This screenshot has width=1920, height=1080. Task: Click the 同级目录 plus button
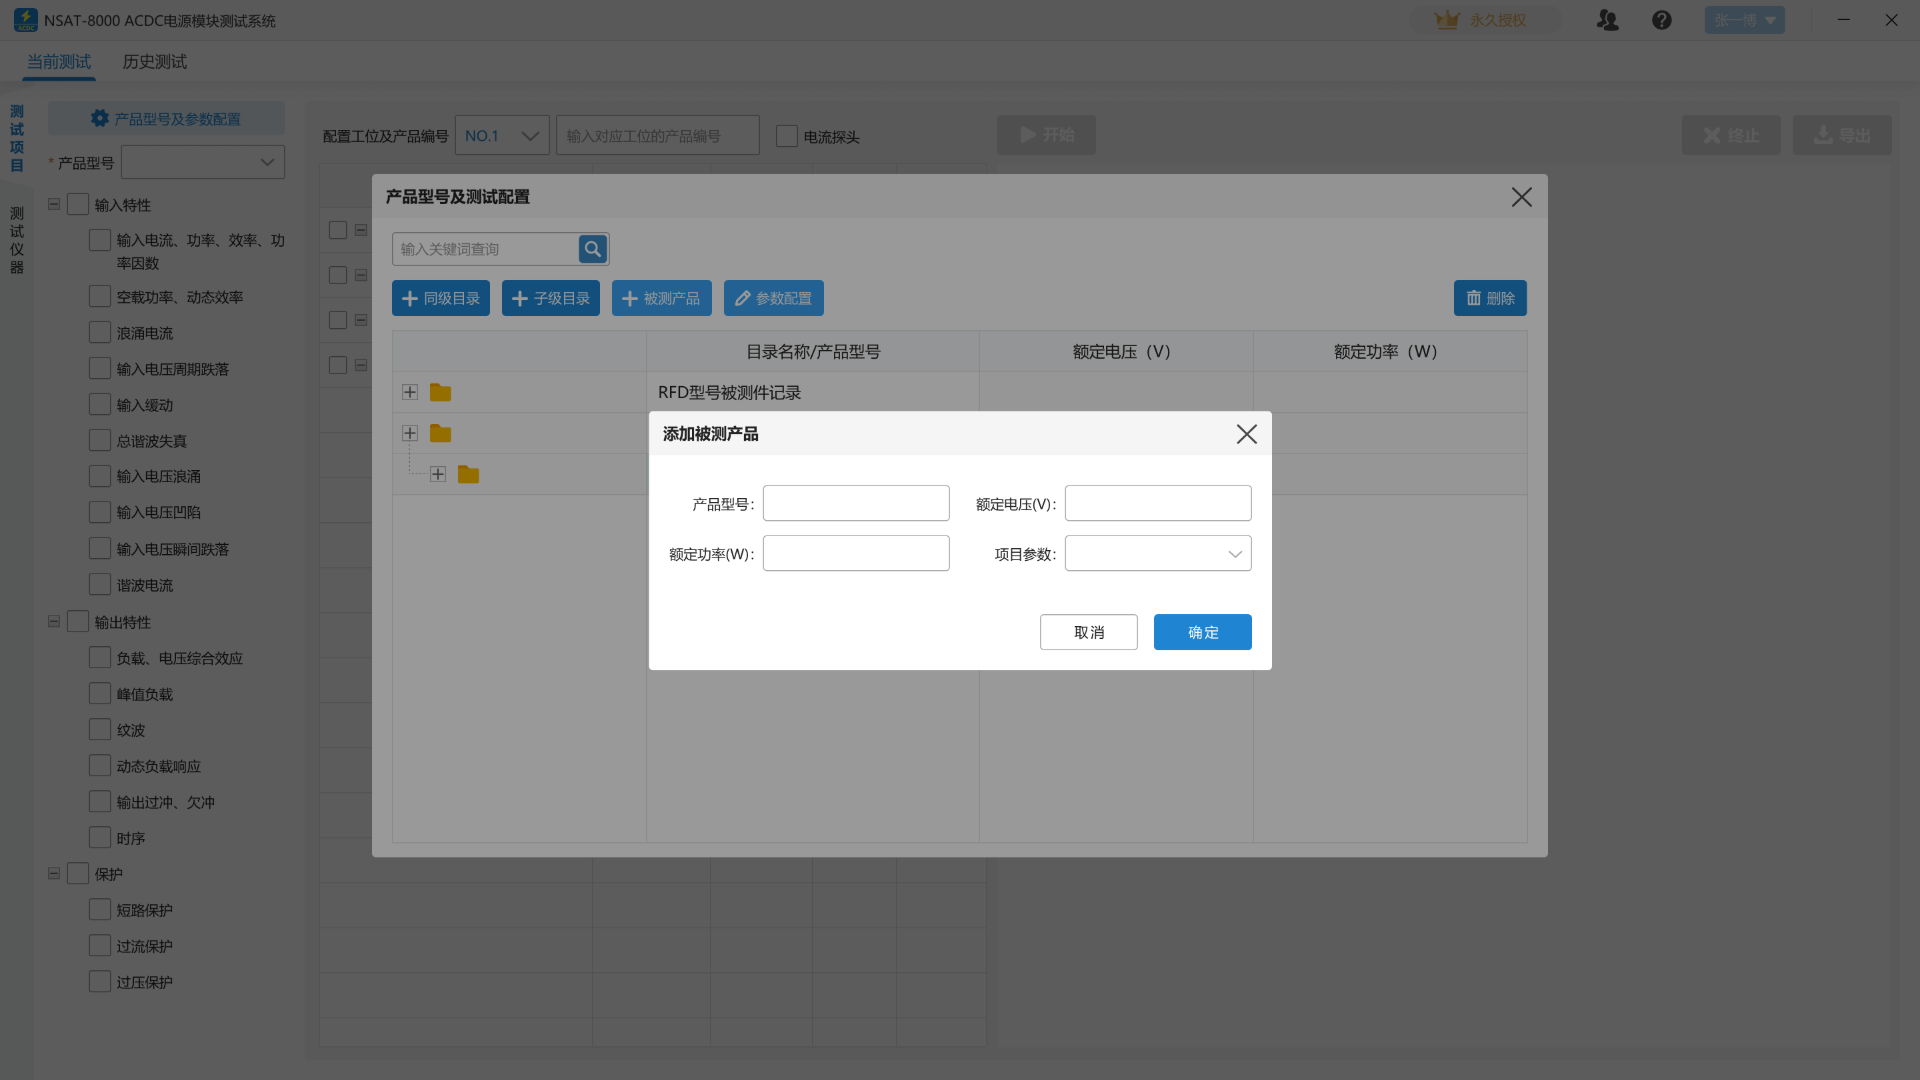point(440,298)
